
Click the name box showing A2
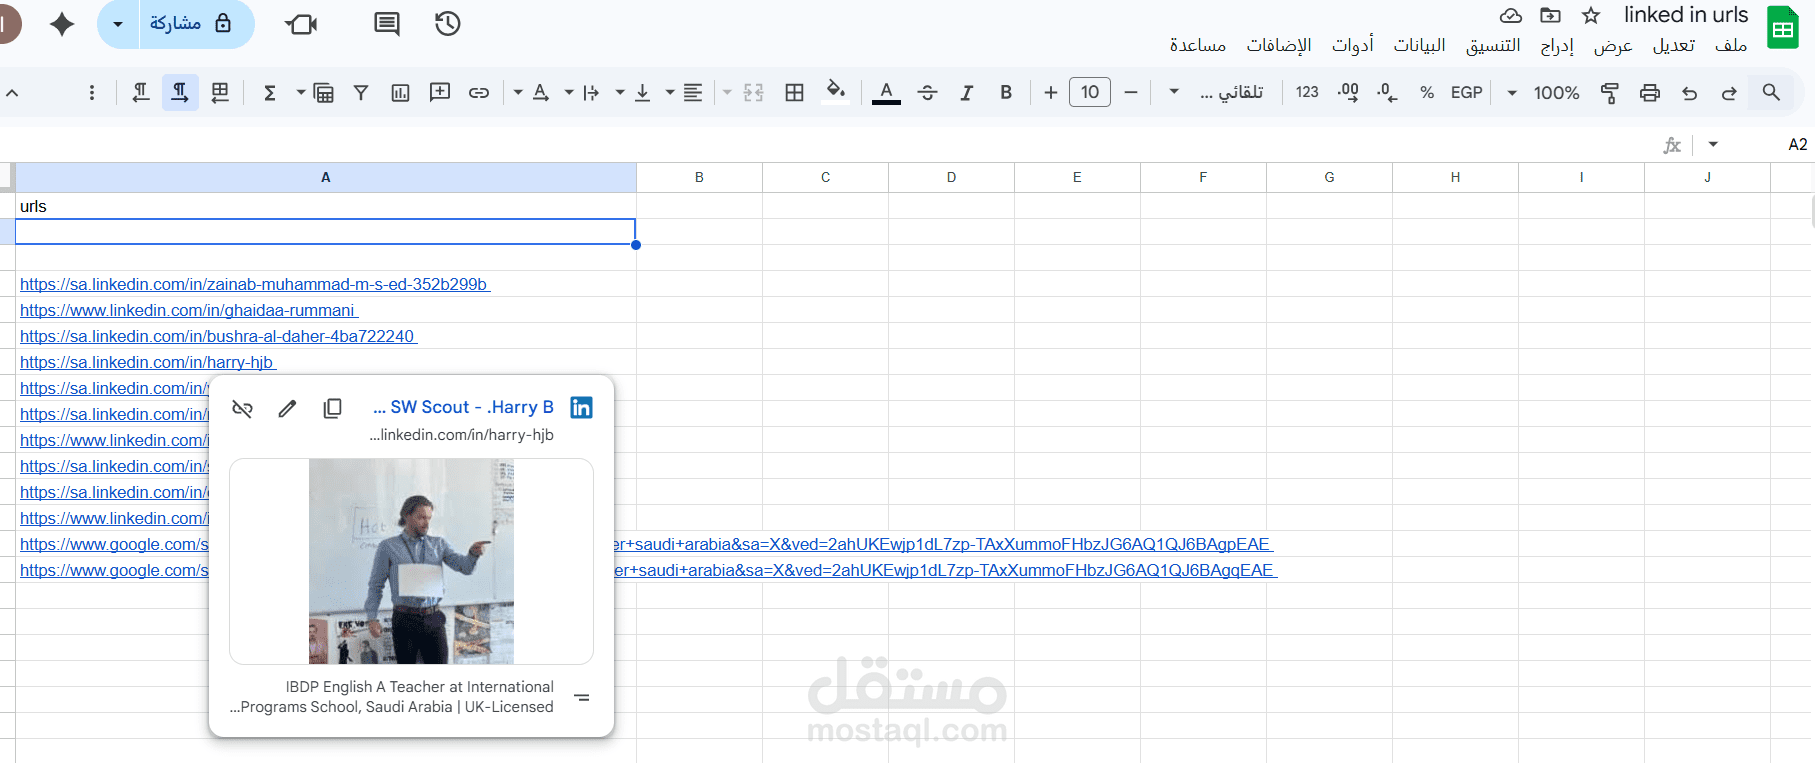(1797, 144)
